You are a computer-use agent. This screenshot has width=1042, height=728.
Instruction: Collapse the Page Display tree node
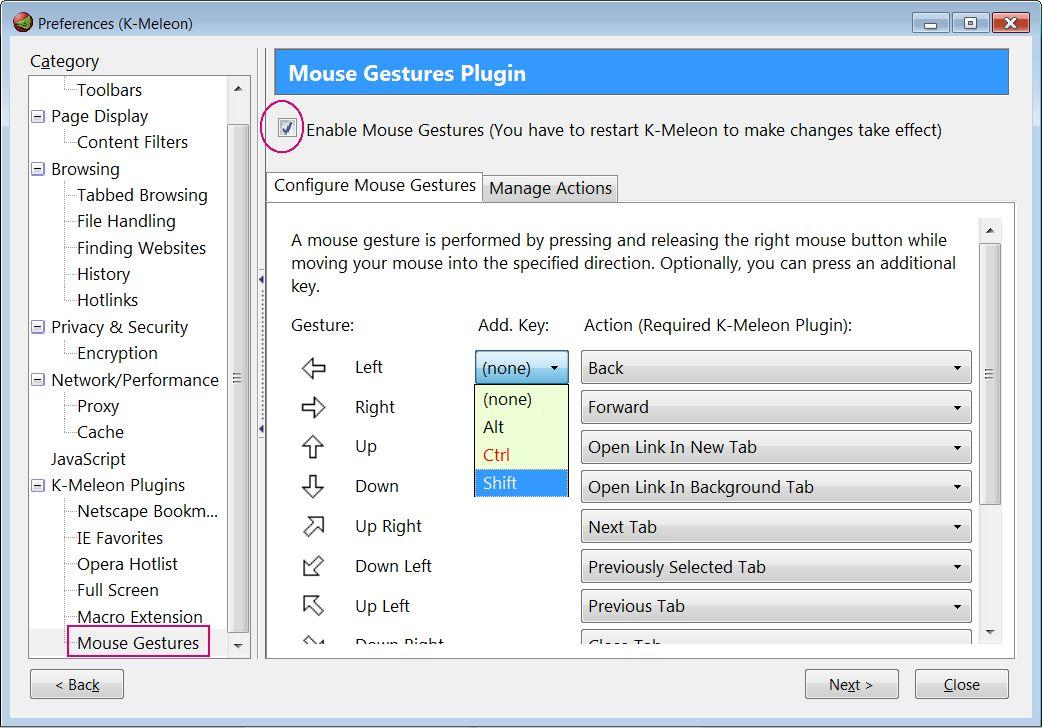(38, 116)
